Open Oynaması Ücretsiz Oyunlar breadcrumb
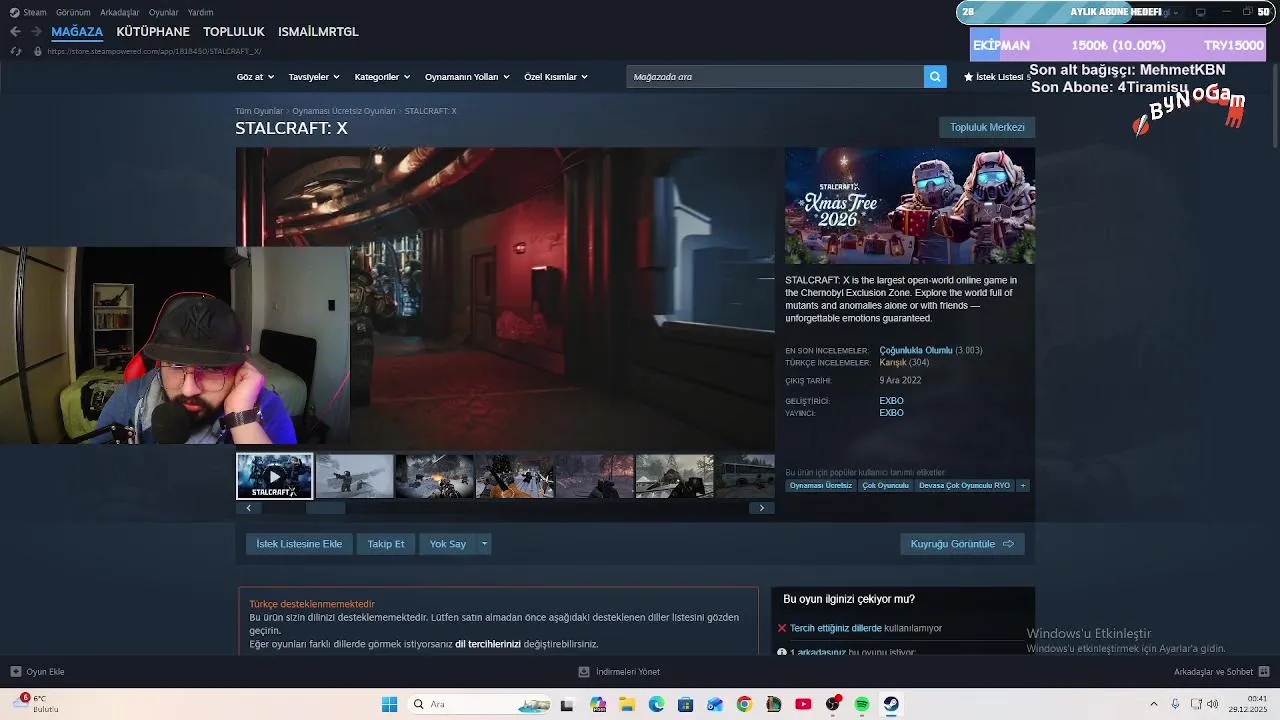1280x720 pixels. 344,111
